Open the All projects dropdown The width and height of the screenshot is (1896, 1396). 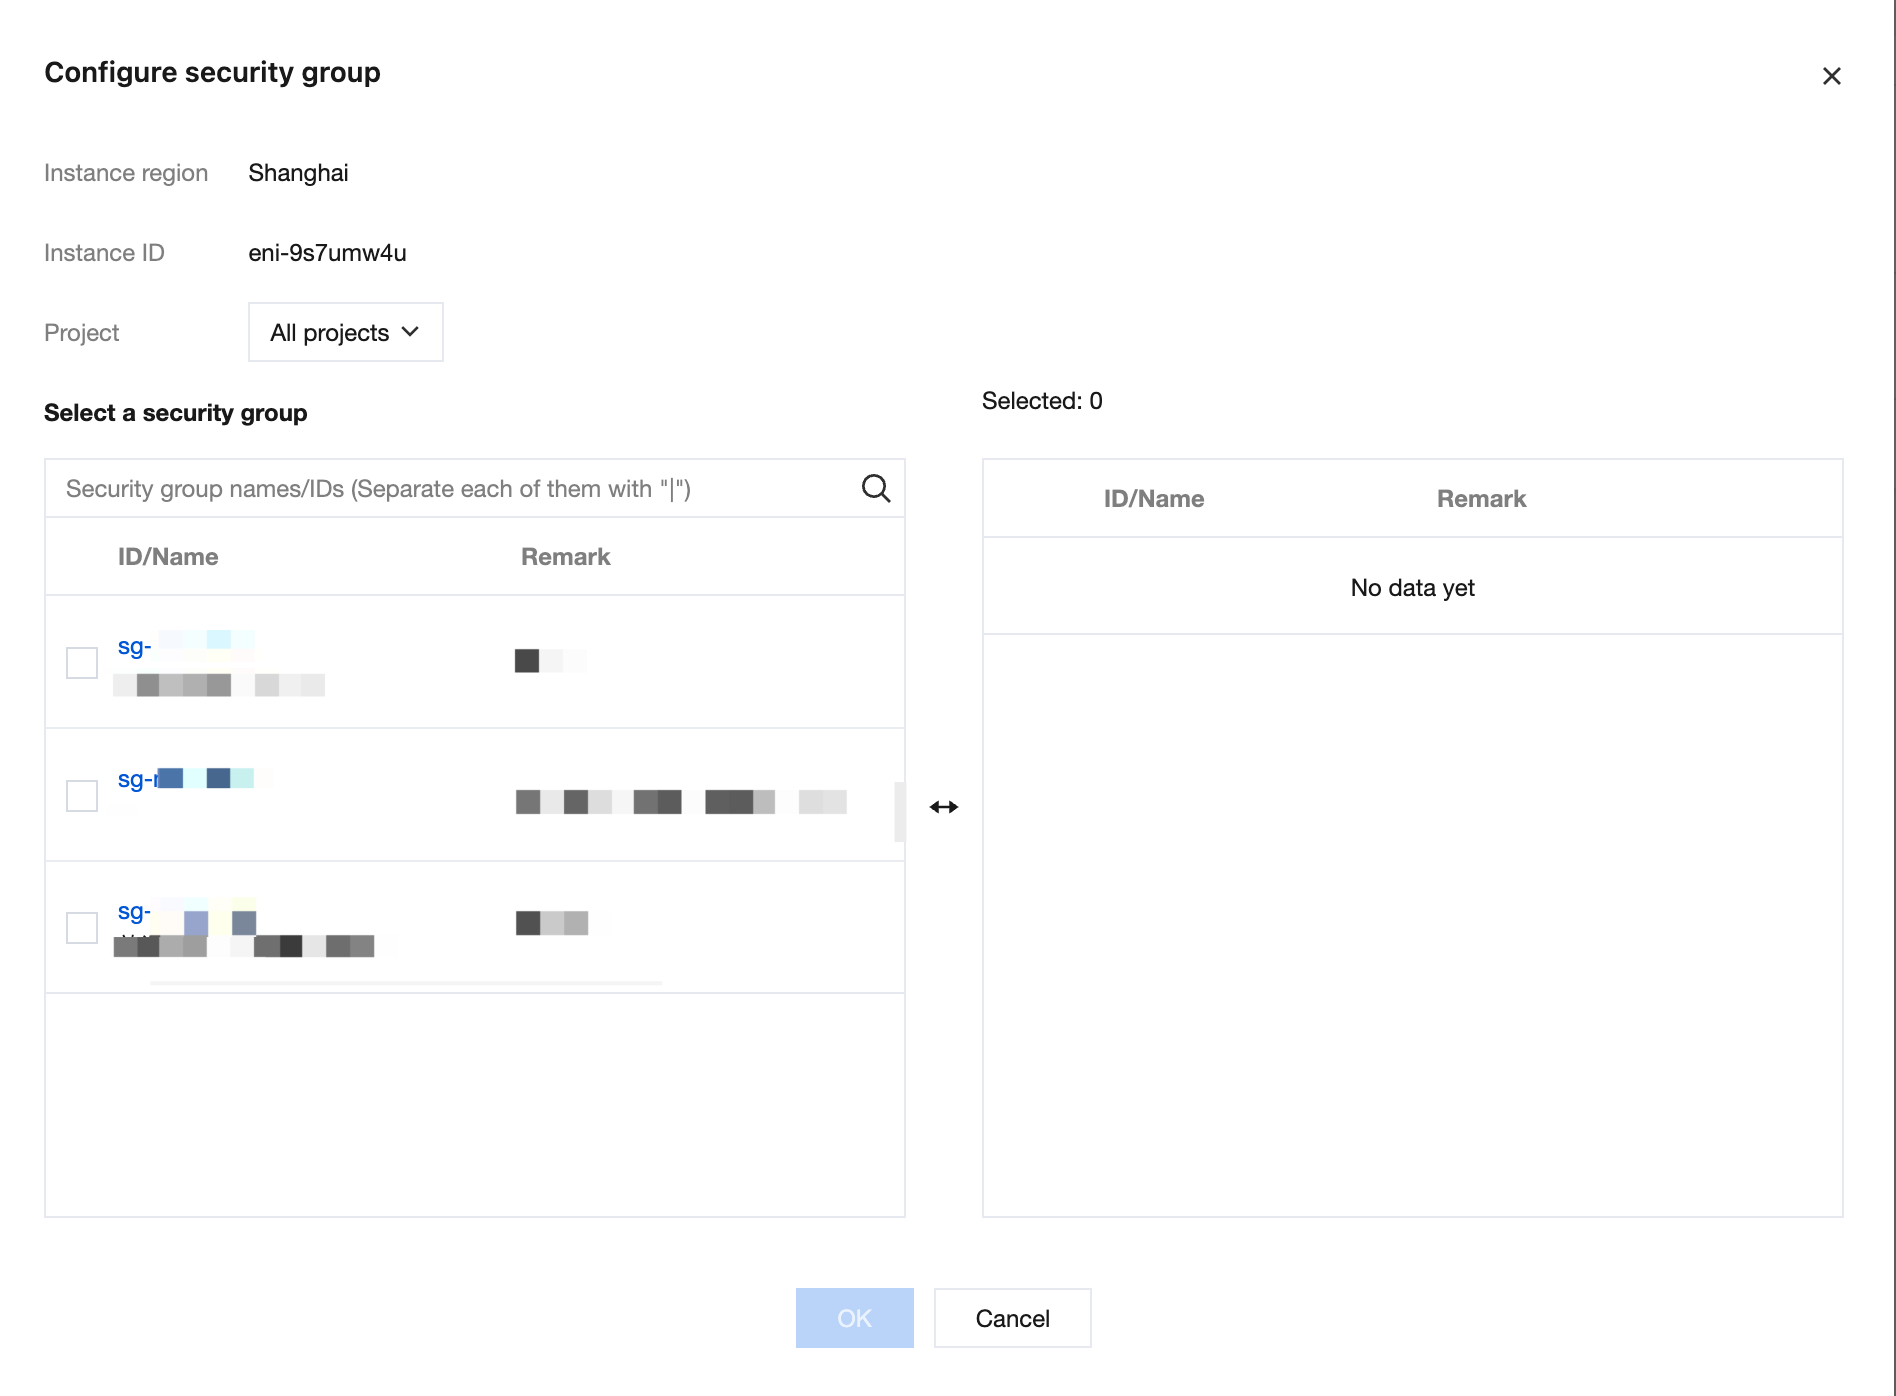coord(345,332)
